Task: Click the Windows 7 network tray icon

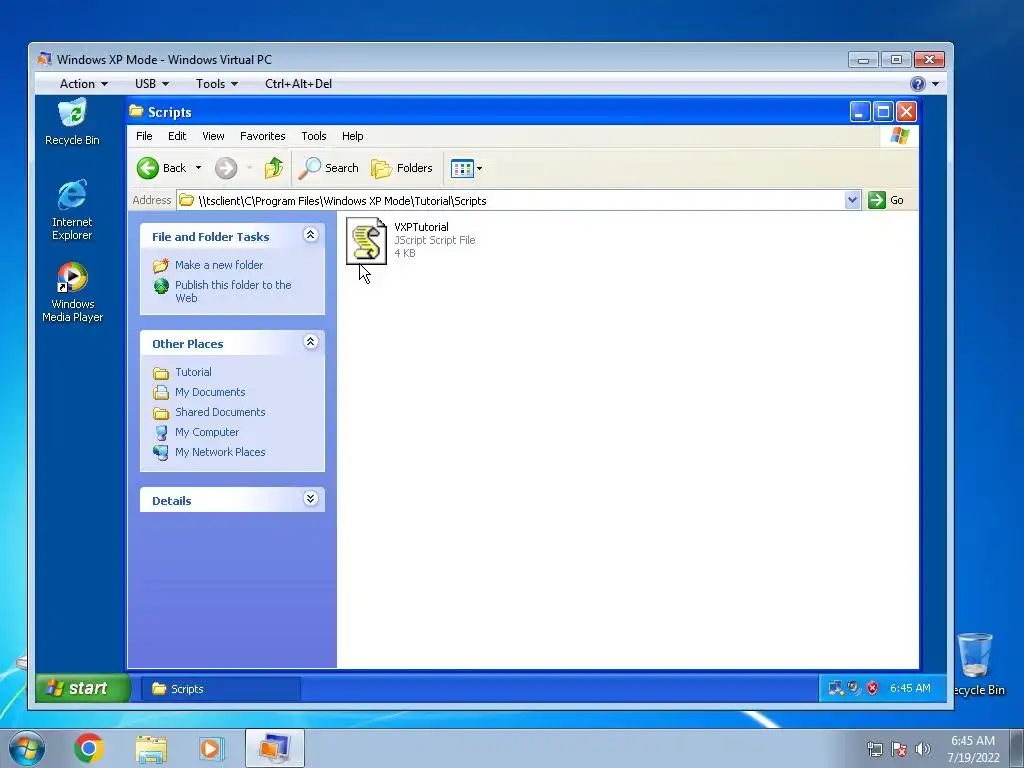Action: (874, 749)
